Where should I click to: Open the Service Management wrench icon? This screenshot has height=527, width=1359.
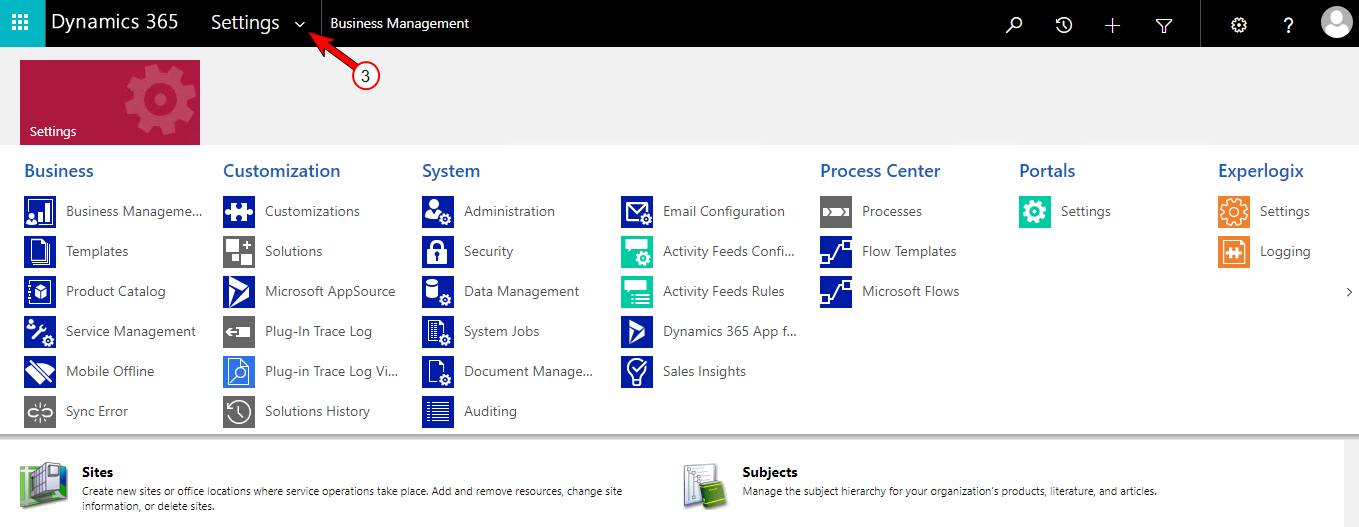pyautogui.click(x=40, y=332)
